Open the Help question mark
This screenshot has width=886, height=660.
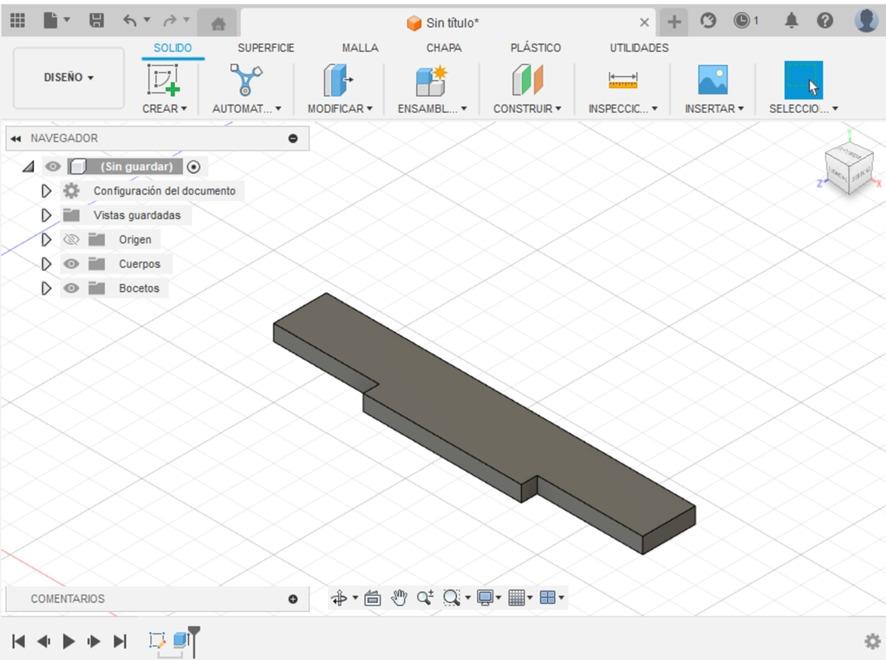point(824,21)
